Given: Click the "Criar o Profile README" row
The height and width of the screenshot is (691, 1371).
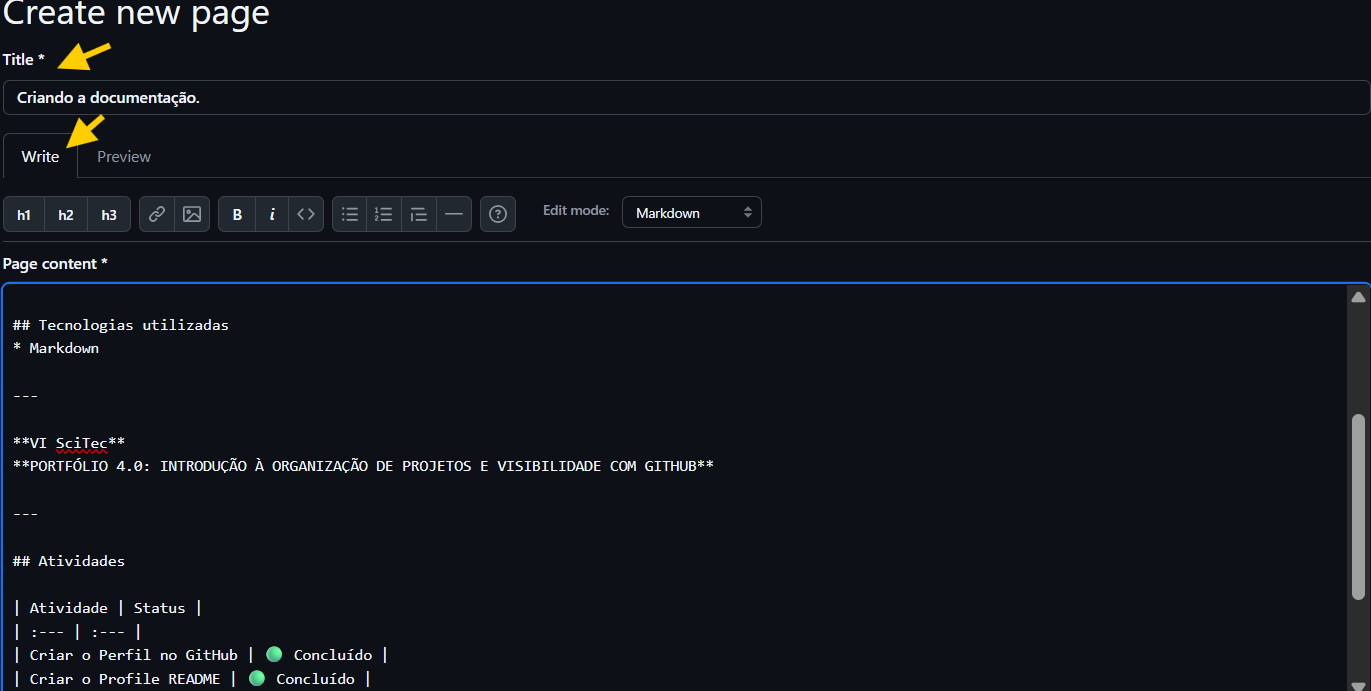Looking at the screenshot, I should (192, 679).
